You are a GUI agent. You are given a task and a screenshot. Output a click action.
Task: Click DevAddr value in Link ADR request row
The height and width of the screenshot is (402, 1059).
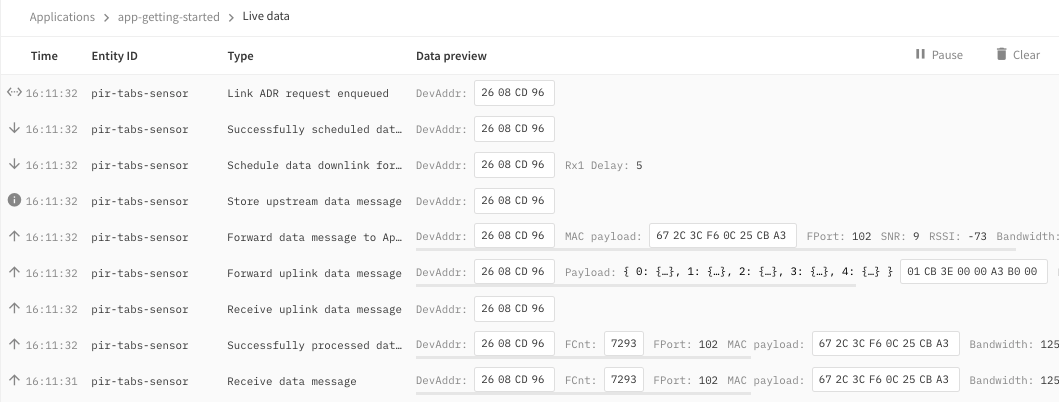pos(513,93)
